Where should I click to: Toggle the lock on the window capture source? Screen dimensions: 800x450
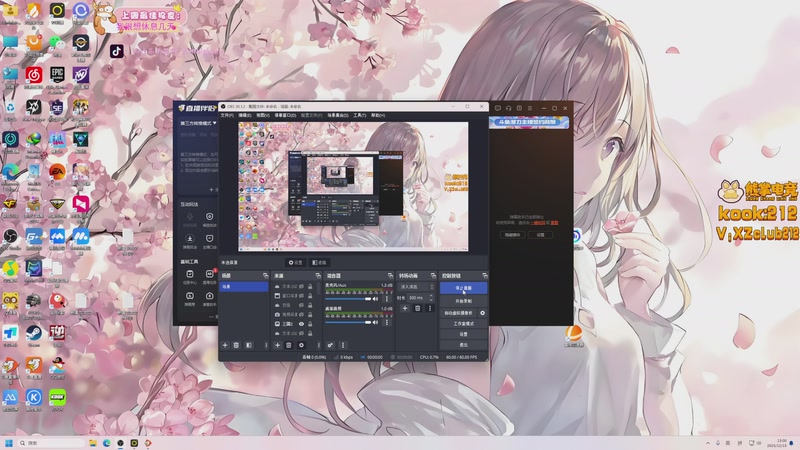(310, 296)
